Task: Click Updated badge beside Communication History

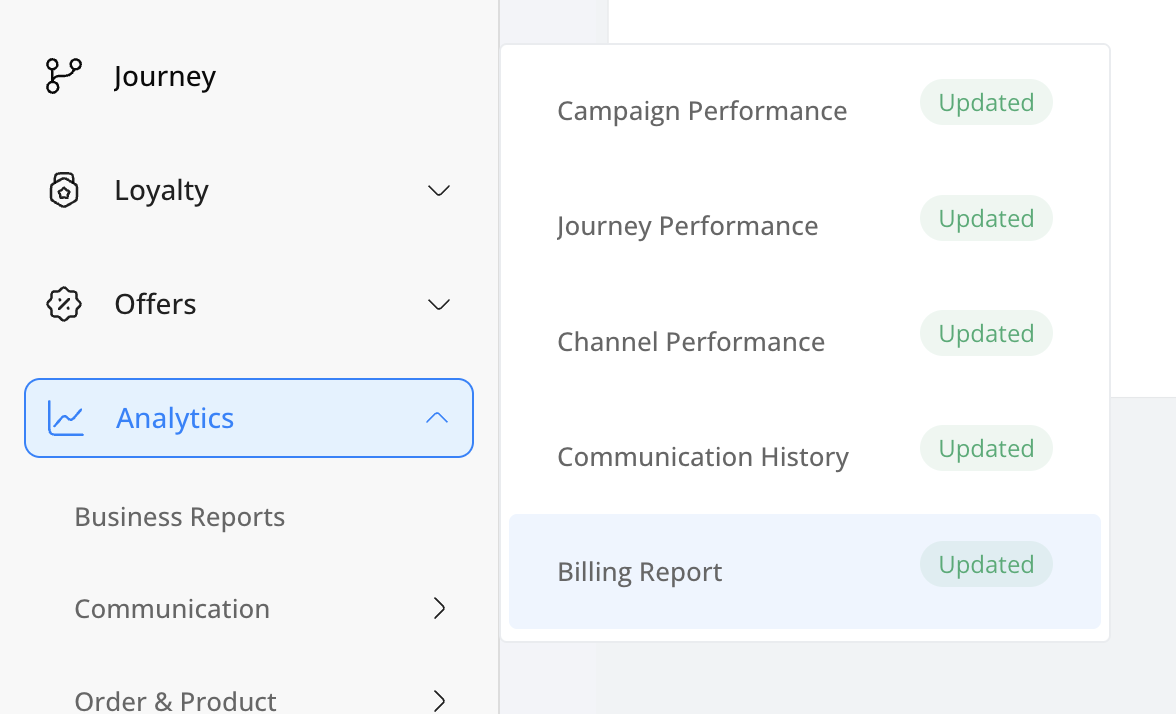Action: click(986, 448)
